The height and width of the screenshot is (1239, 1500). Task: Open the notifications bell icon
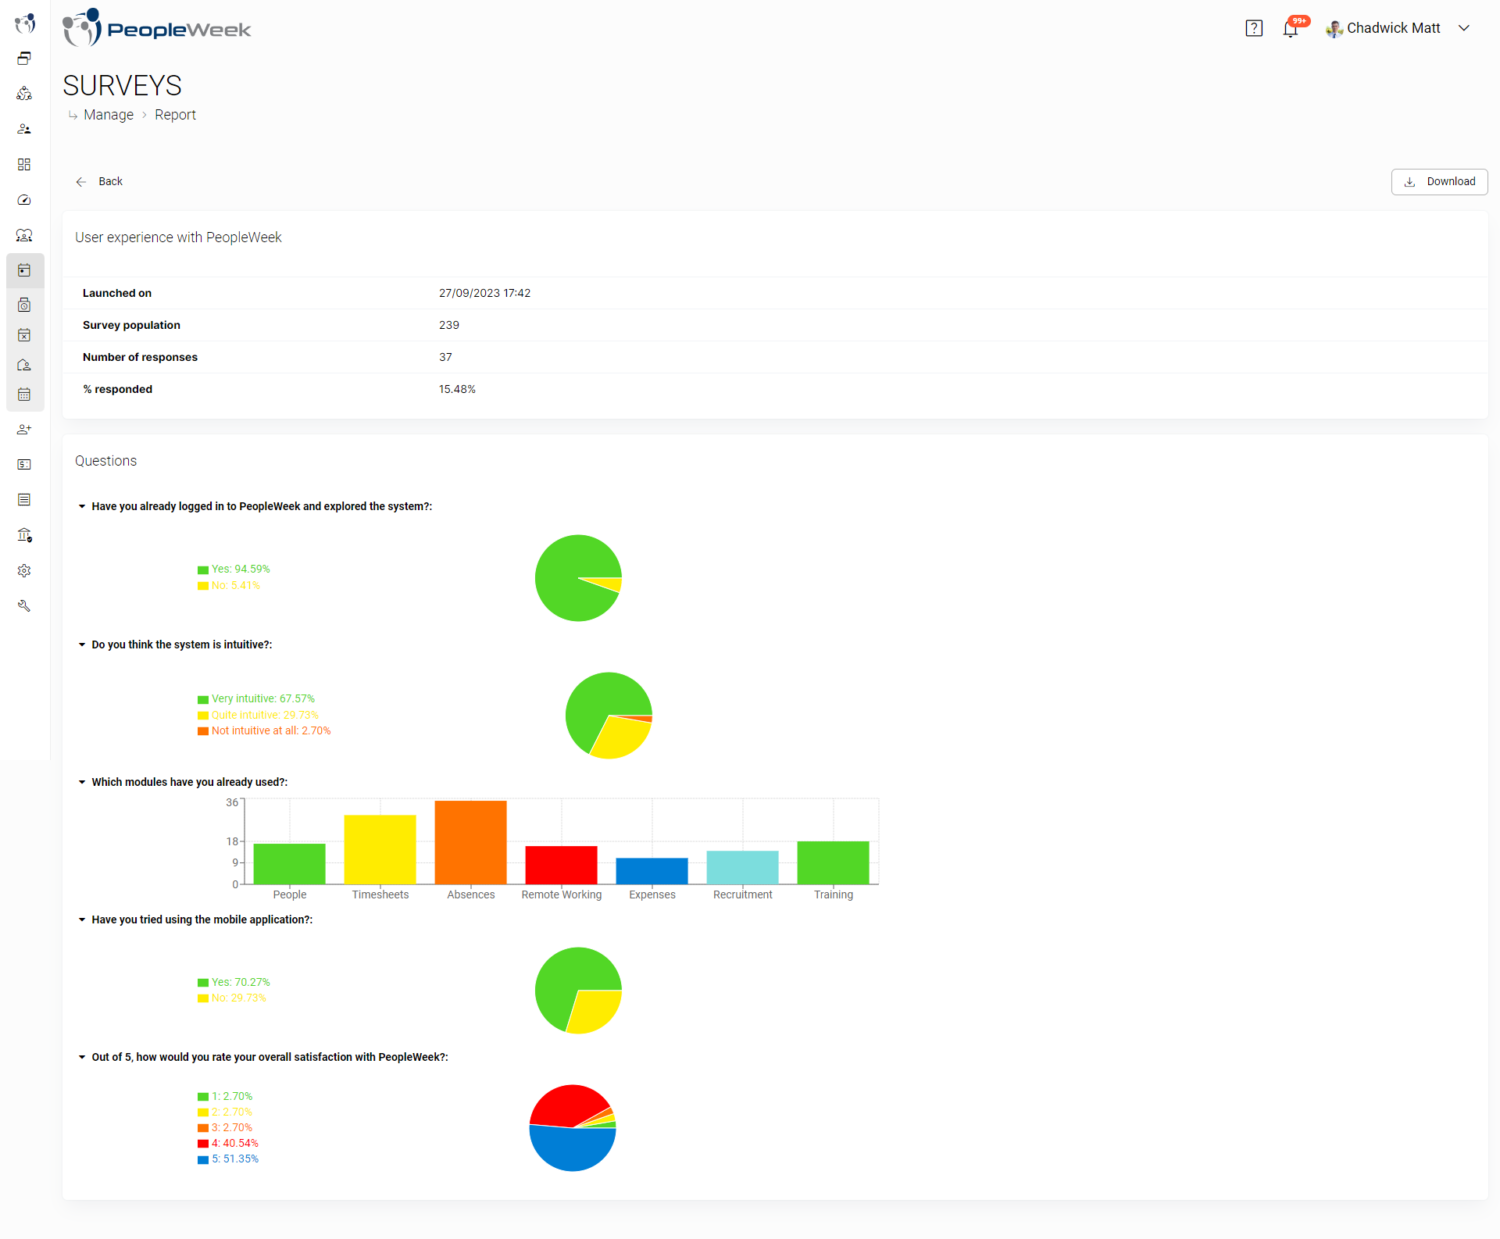[x=1291, y=29]
